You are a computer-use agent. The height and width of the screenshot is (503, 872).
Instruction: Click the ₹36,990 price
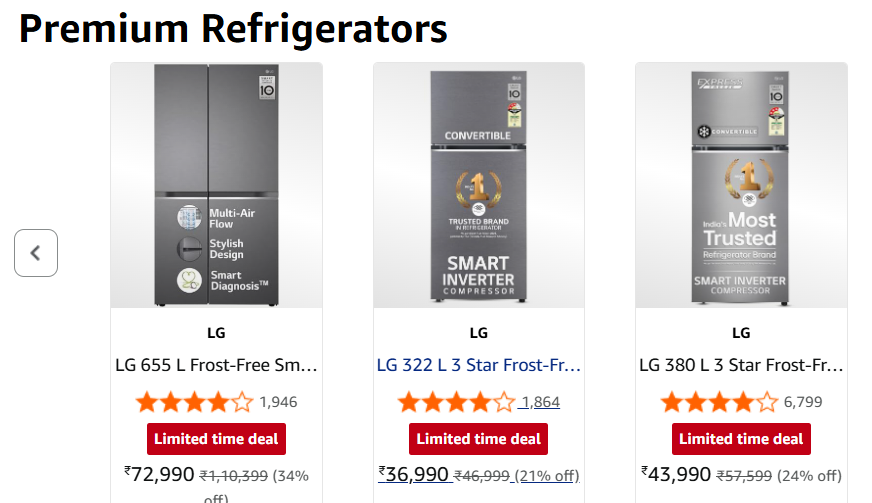tap(413, 474)
